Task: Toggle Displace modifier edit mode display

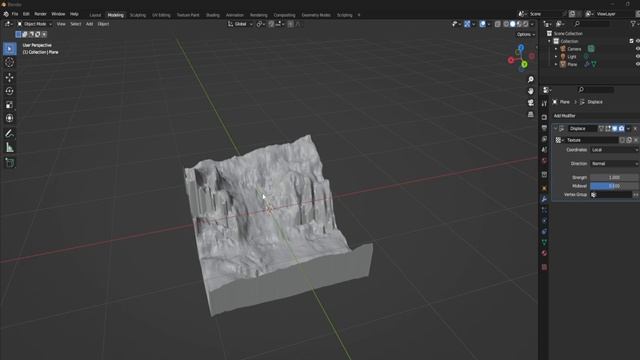Action: pos(608,129)
